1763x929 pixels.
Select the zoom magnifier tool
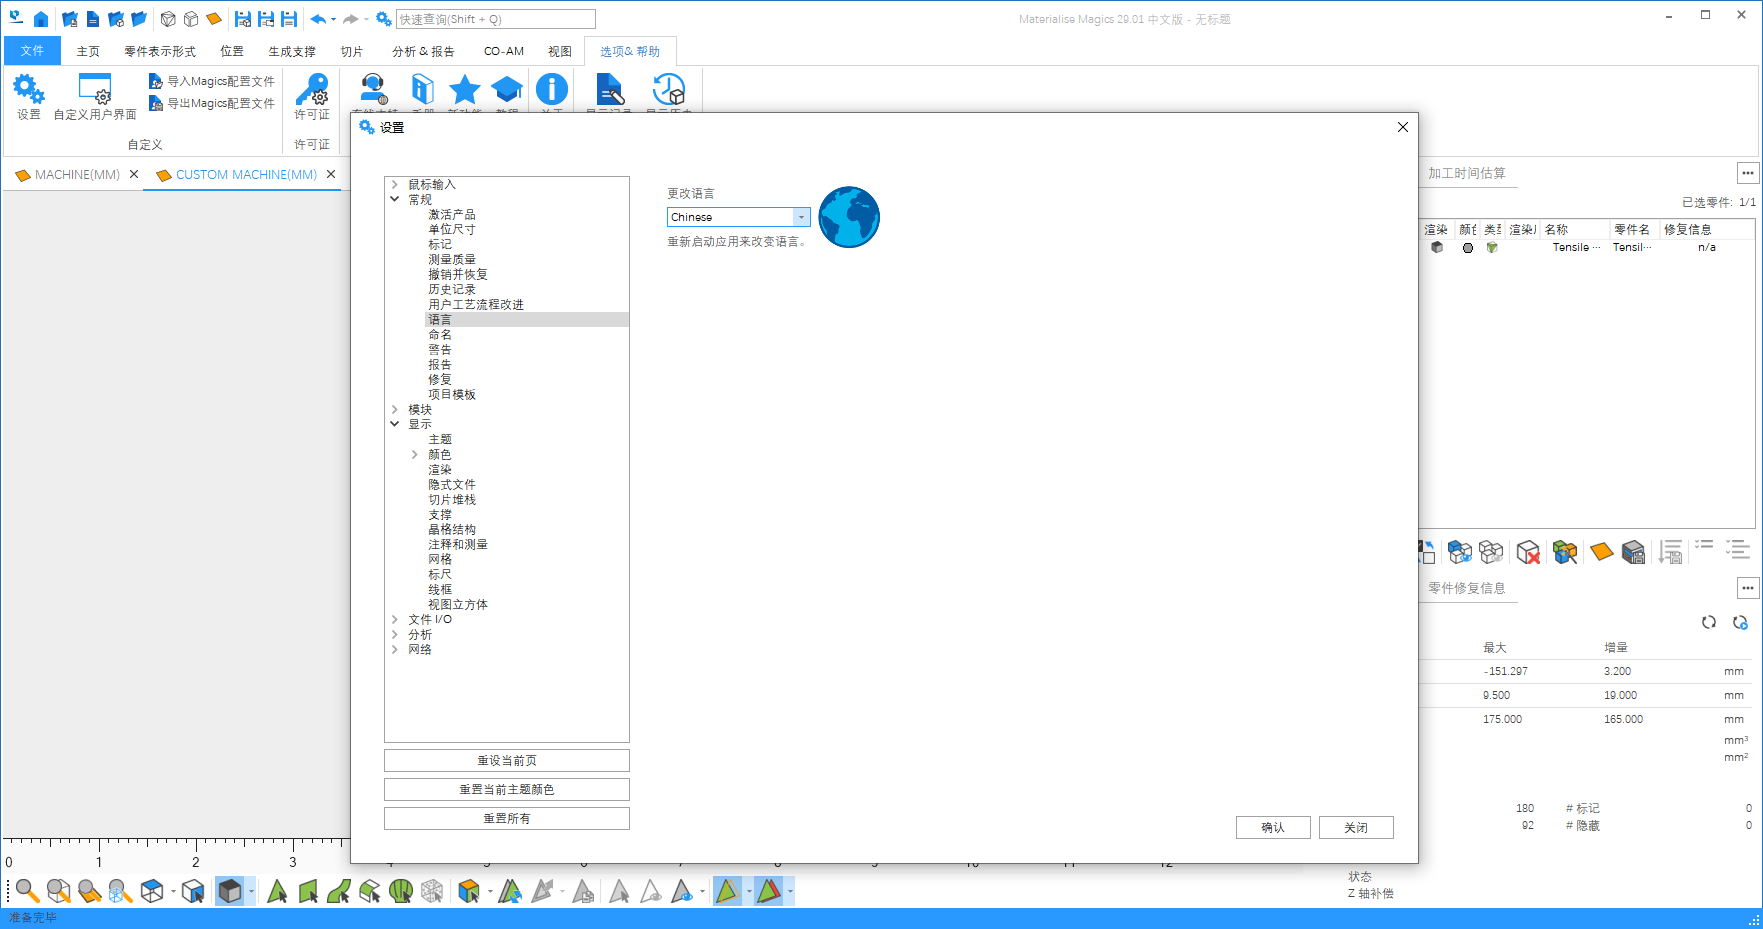27,891
